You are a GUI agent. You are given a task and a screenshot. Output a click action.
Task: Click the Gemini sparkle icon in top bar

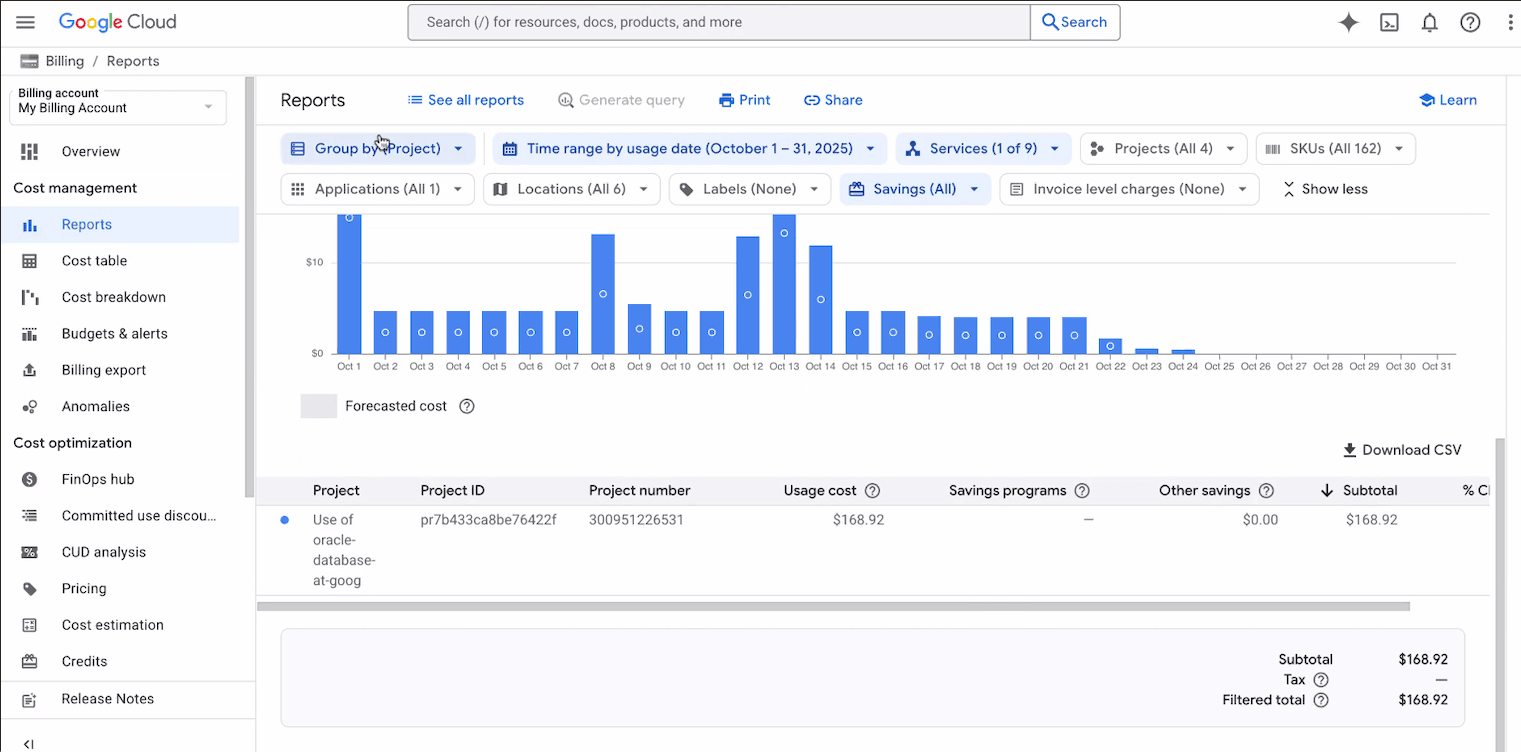tap(1348, 22)
